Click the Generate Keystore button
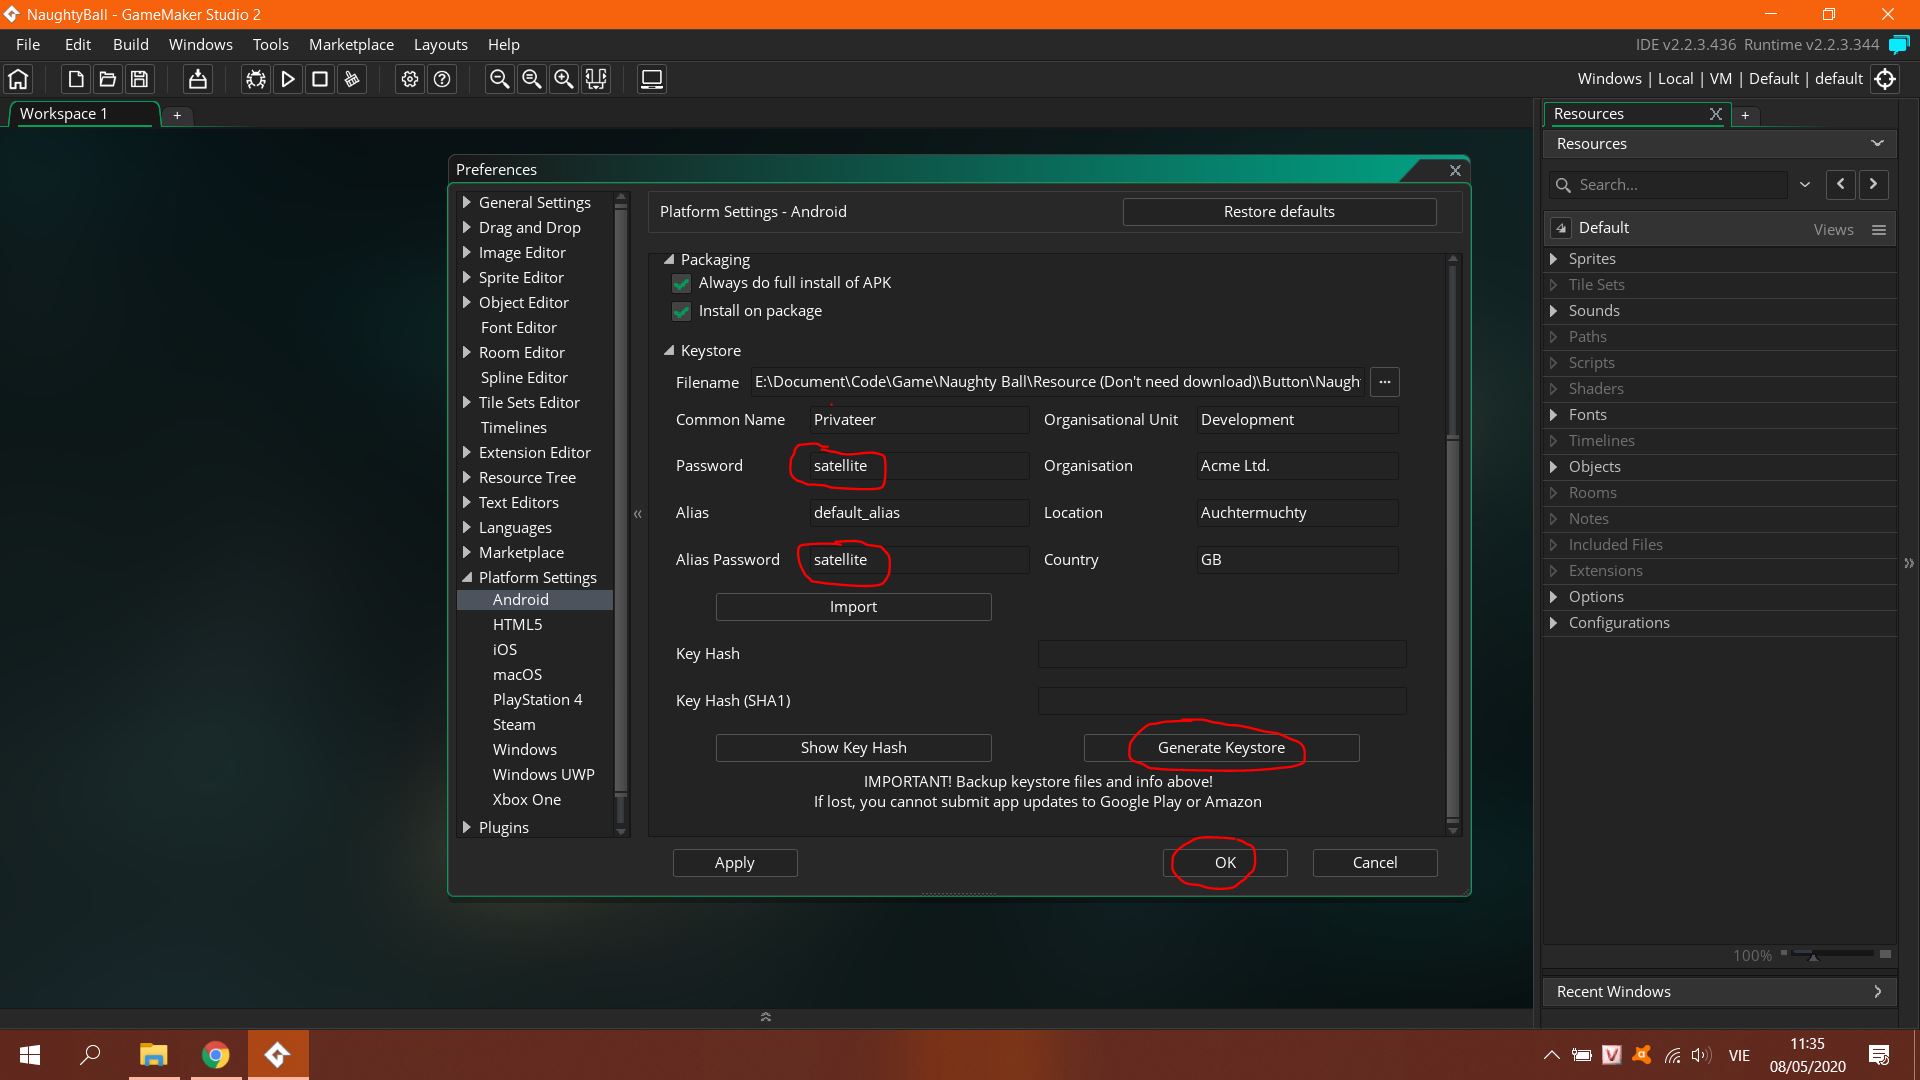1920x1080 pixels. (x=1220, y=748)
